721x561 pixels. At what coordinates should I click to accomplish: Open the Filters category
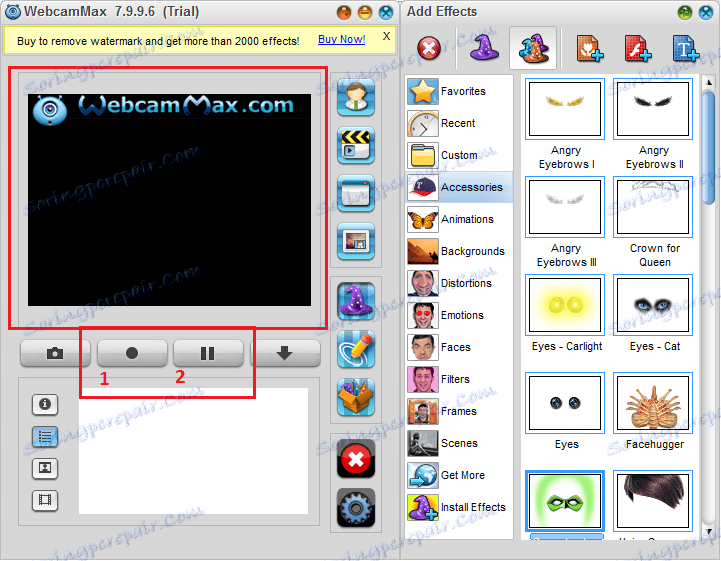(459, 379)
